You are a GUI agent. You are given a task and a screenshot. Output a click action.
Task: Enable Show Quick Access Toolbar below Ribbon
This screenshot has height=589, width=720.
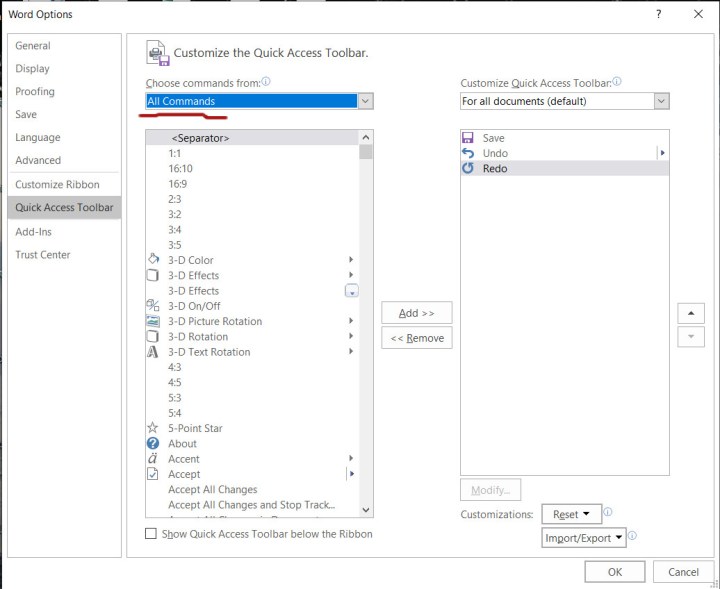(x=152, y=534)
